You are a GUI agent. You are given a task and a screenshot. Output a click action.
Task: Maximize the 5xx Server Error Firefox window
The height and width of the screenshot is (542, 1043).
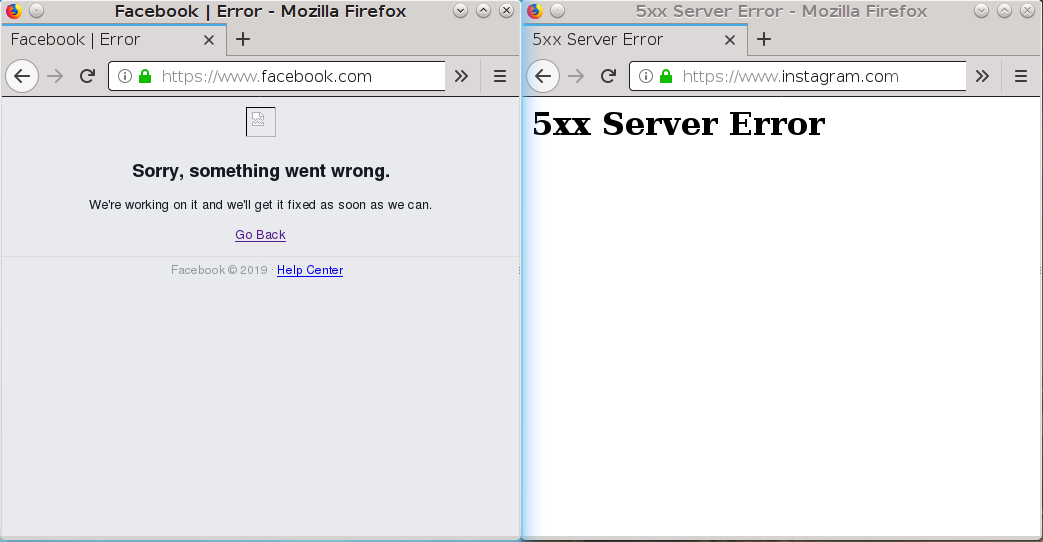pyautogui.click(x=1004, y=11)
